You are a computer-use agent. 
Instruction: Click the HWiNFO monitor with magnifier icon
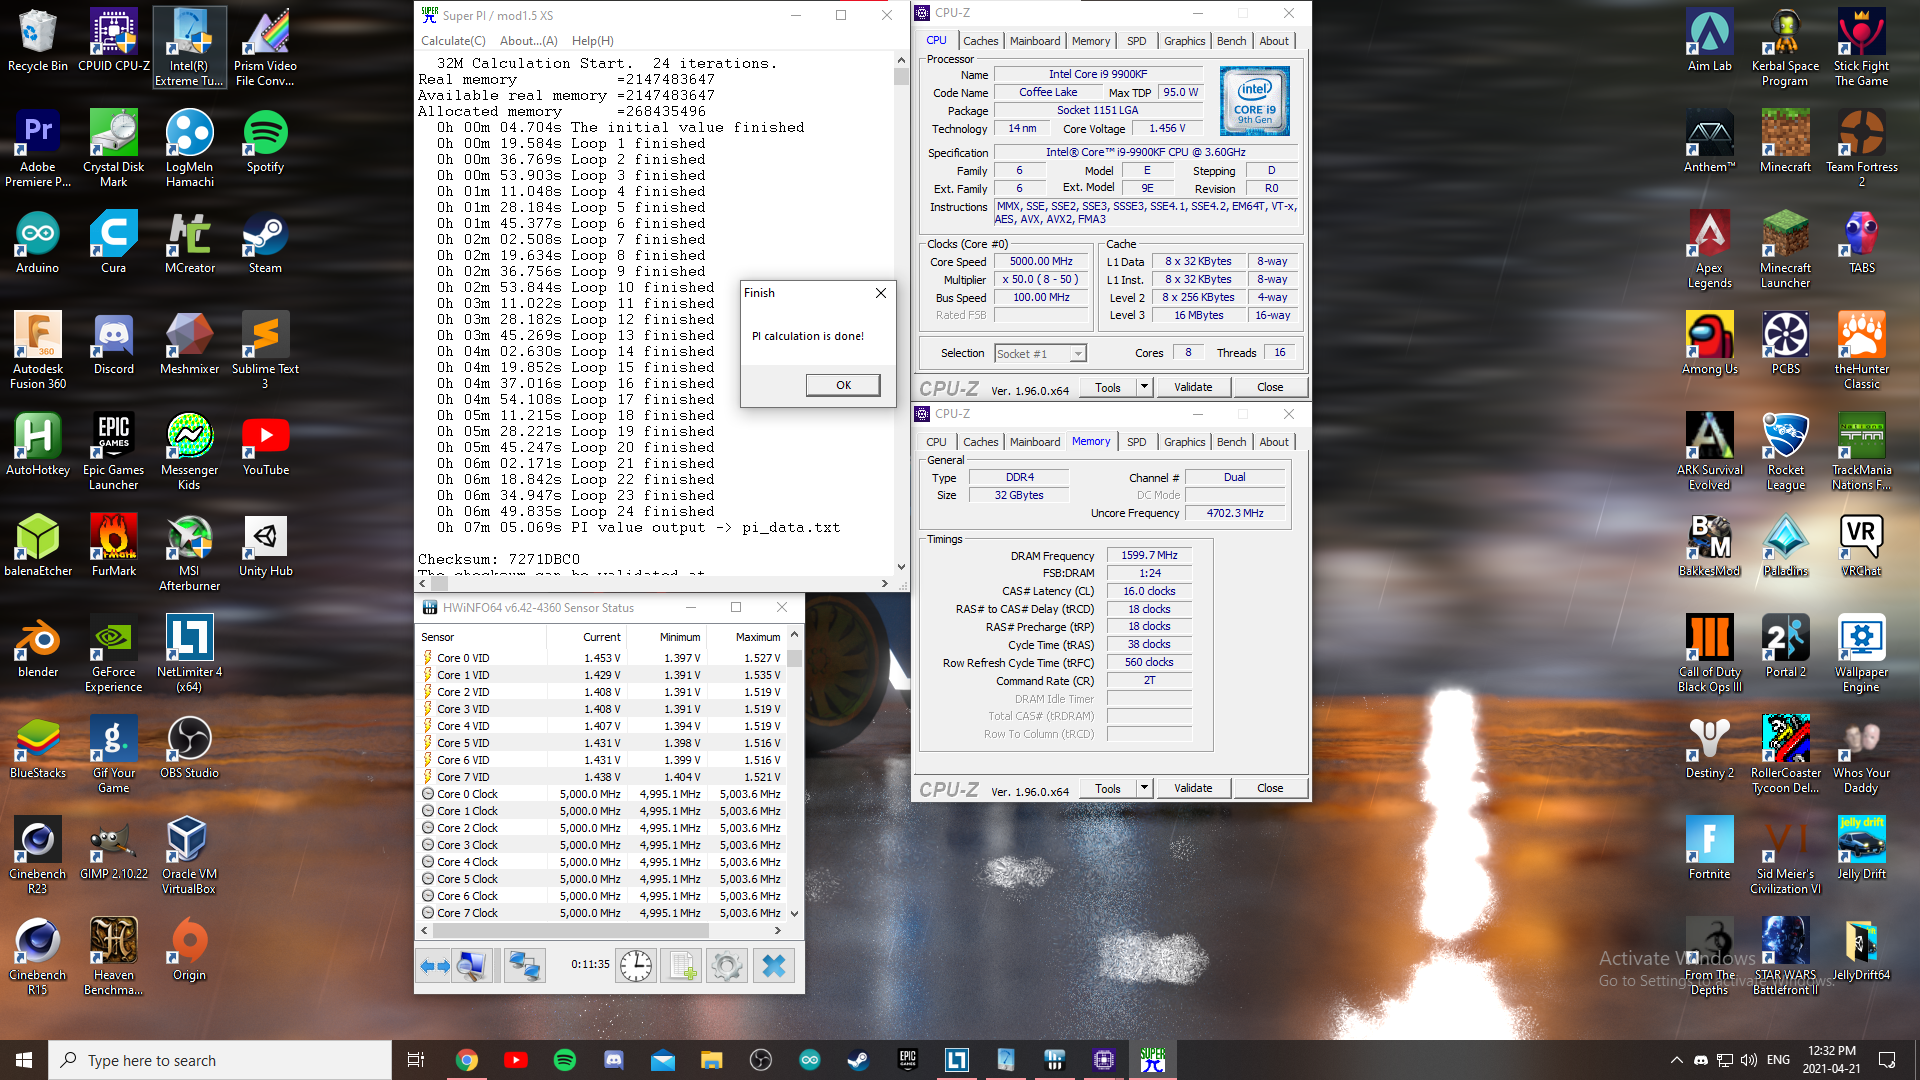tap(471, 966)
